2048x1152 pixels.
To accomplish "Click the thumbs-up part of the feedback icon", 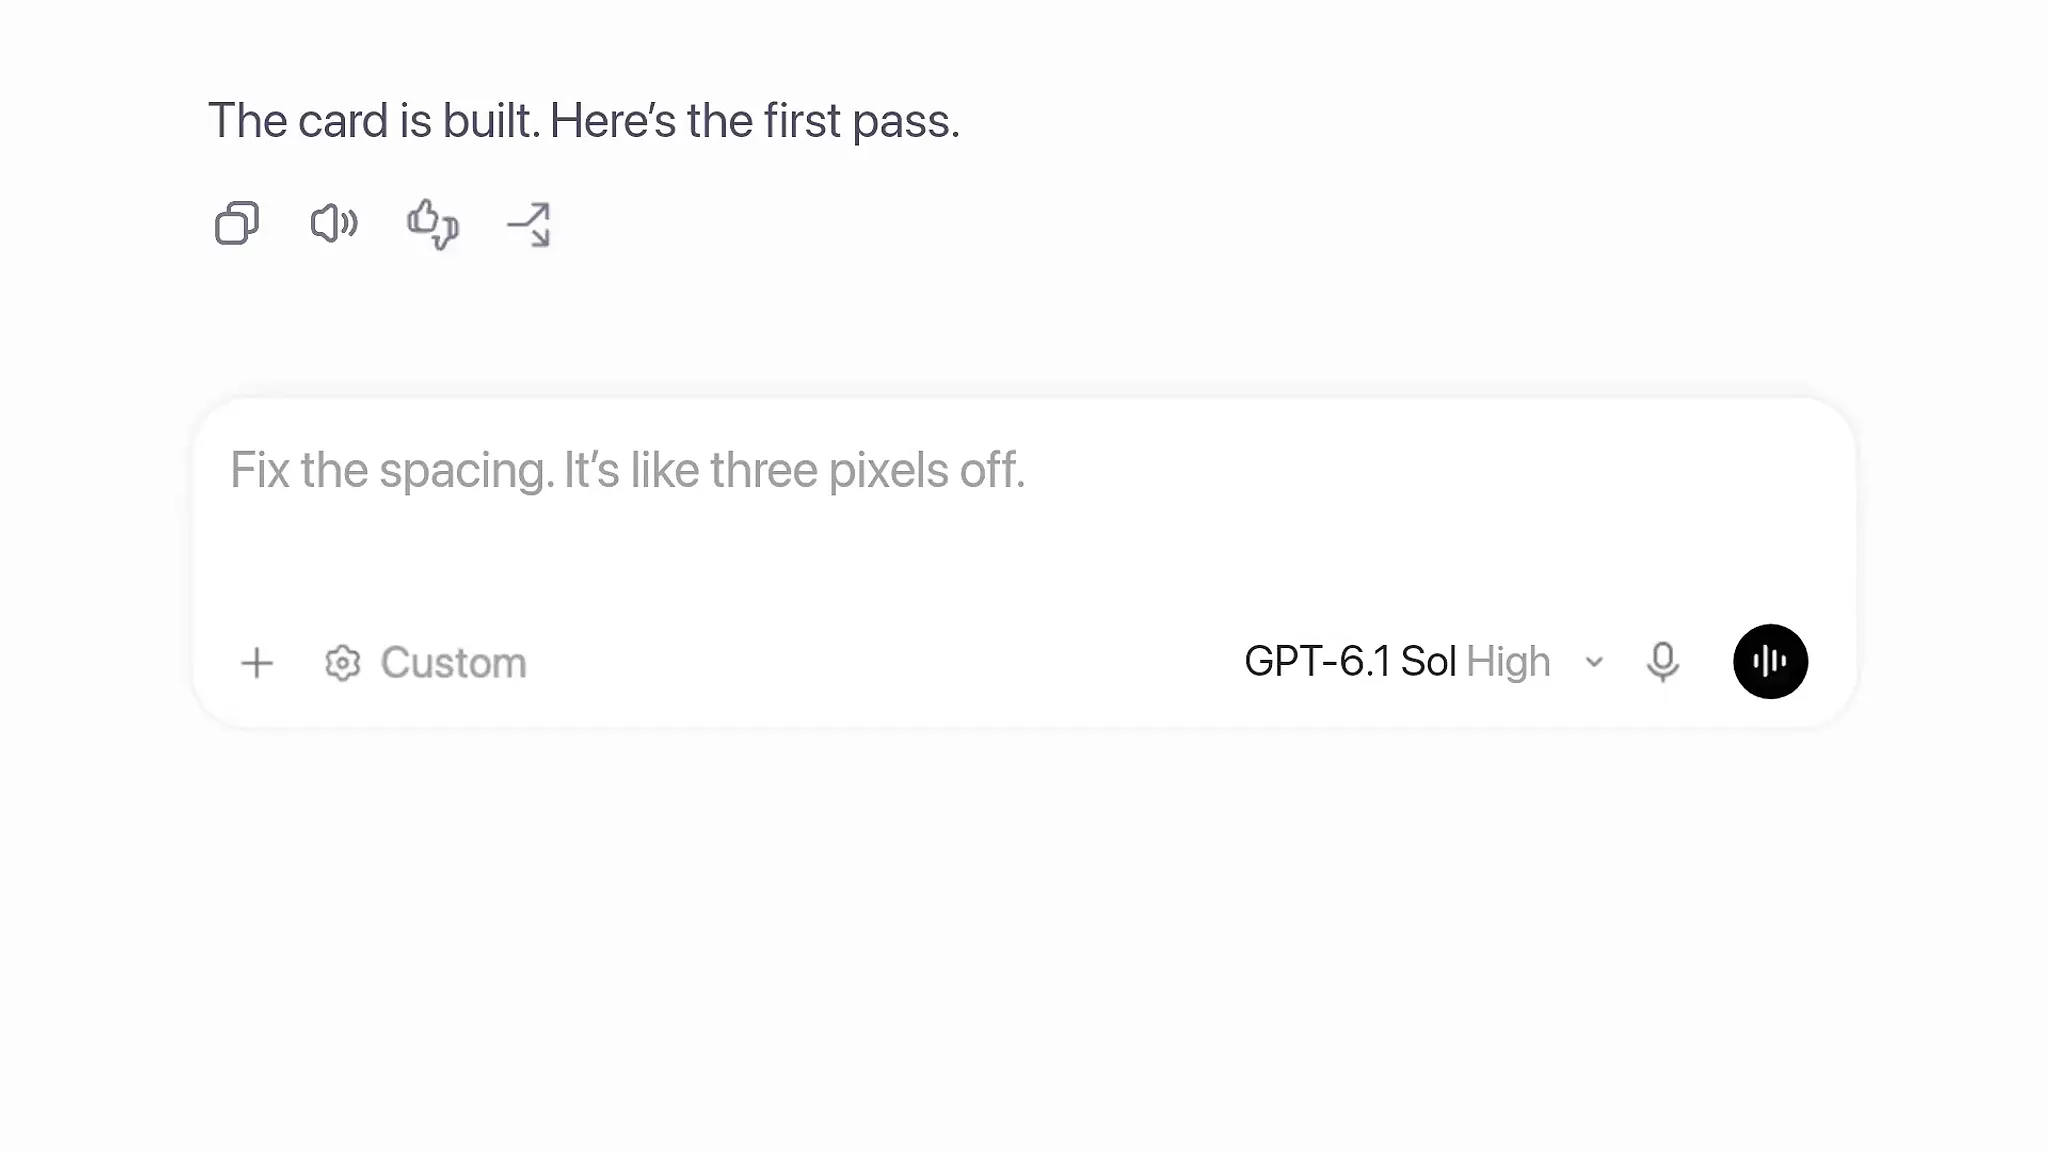I will click(x=423, y=217).
